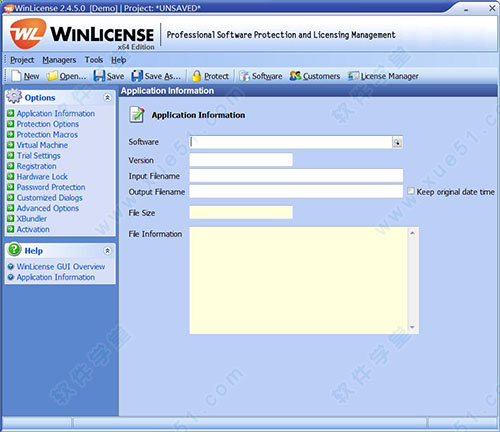Close the WinLicense window
Viewport: 500px width, 432px height.
coord(492,8)
